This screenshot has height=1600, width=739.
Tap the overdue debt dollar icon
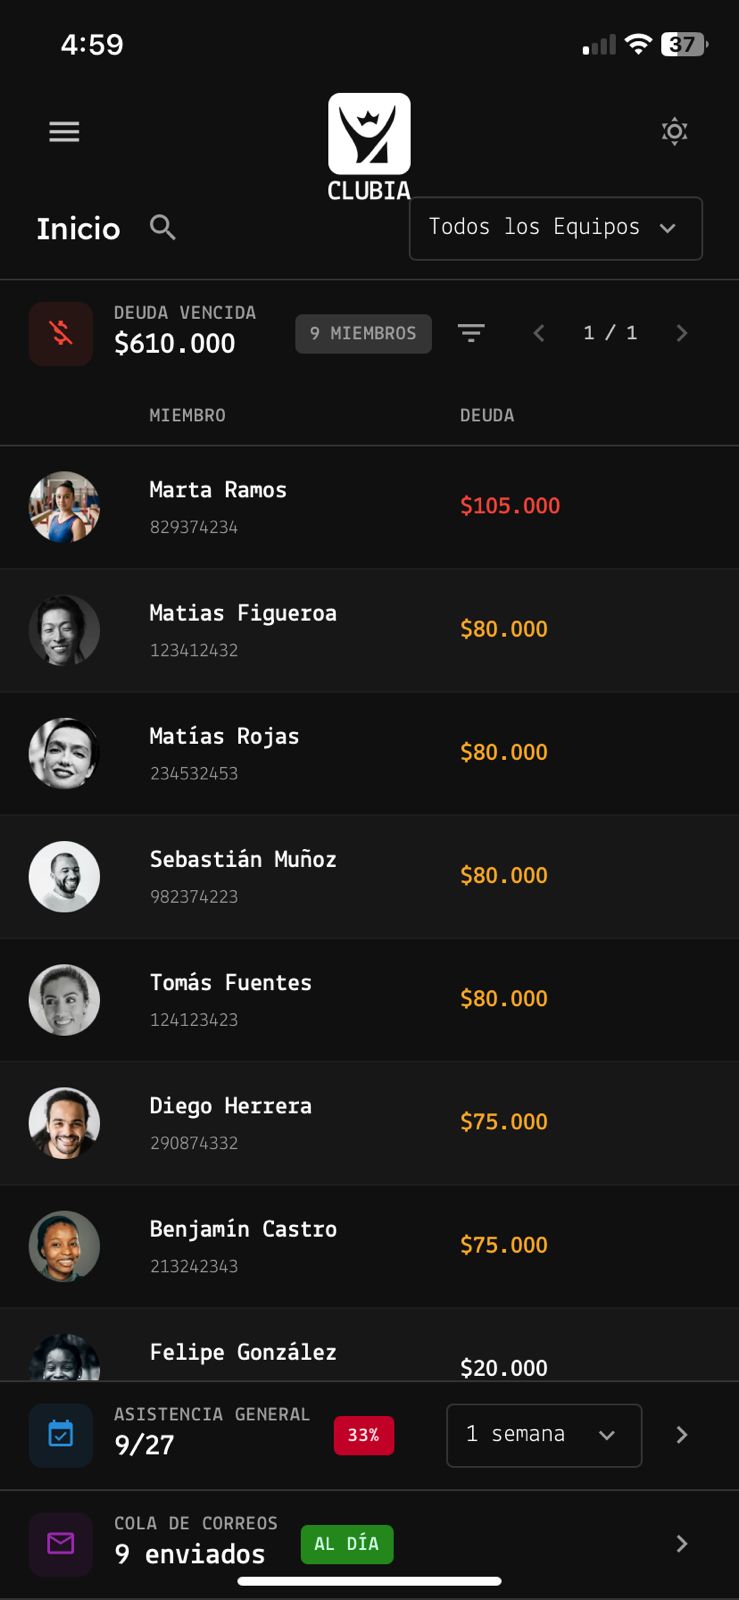pyautogui.click(x=61, y=333)
